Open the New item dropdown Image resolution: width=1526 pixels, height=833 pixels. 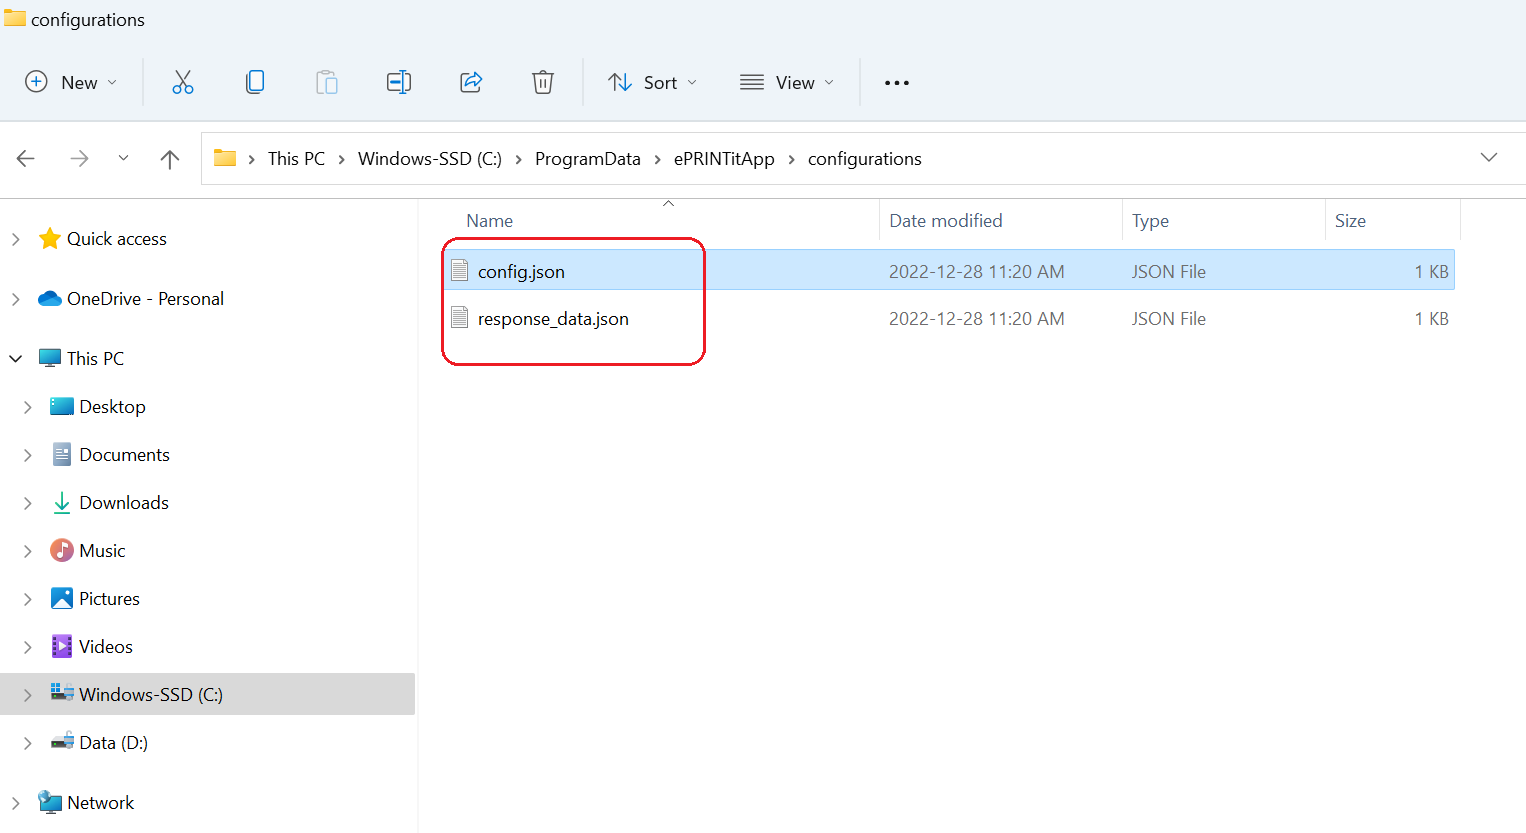71,83
